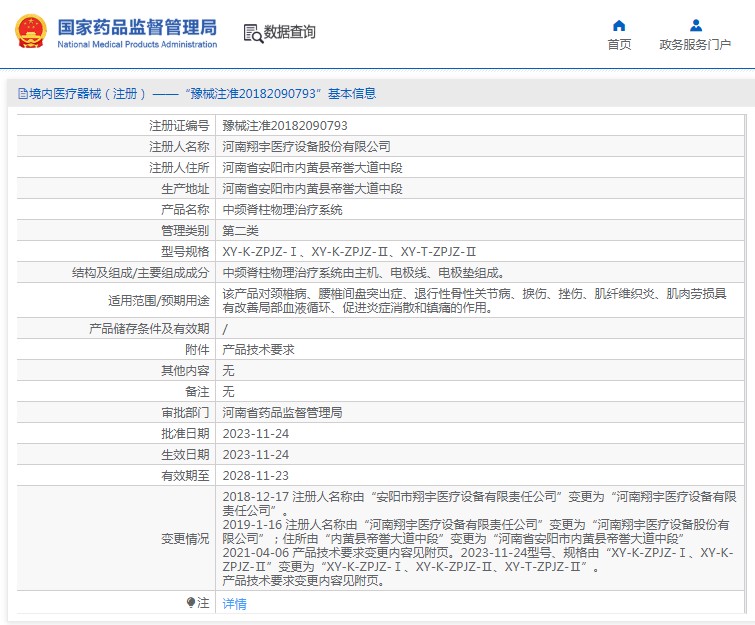The width and height of the screenshot is (755, 625).
Task: Select the 2018-12-17 change record text
Action: tap(480, 503)
